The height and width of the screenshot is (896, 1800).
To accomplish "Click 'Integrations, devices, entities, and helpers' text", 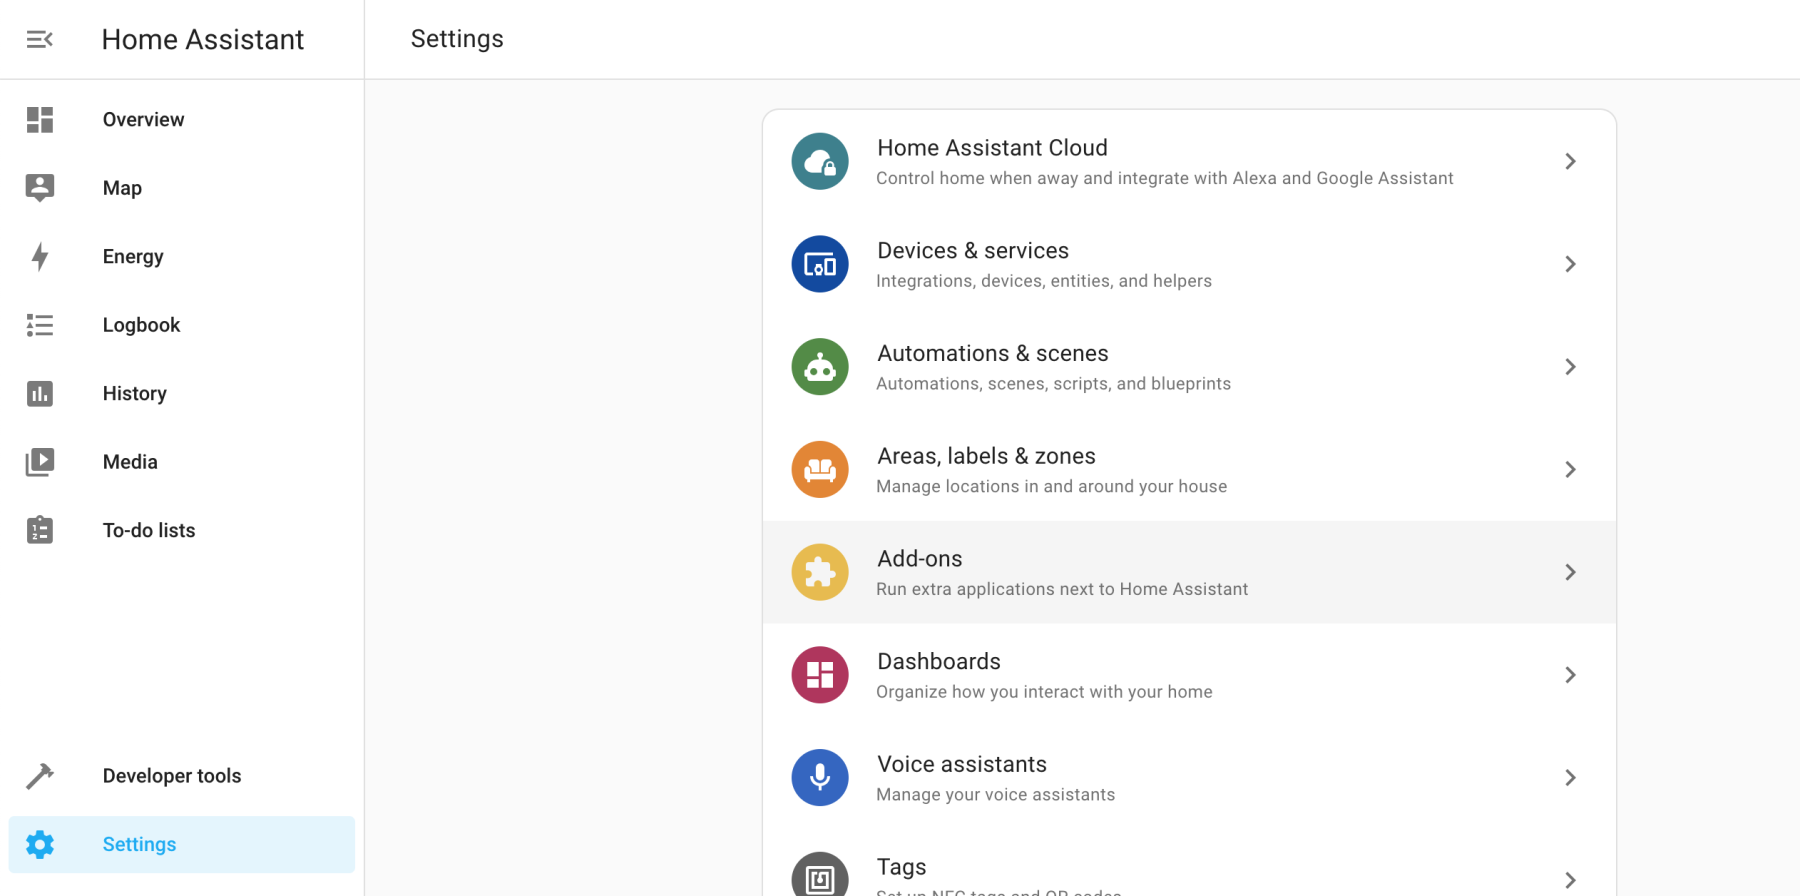I will tap(1044, 281).
